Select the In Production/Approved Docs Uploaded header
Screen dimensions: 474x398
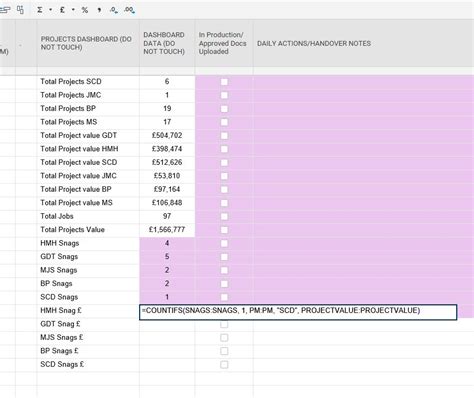click(224, 43)
